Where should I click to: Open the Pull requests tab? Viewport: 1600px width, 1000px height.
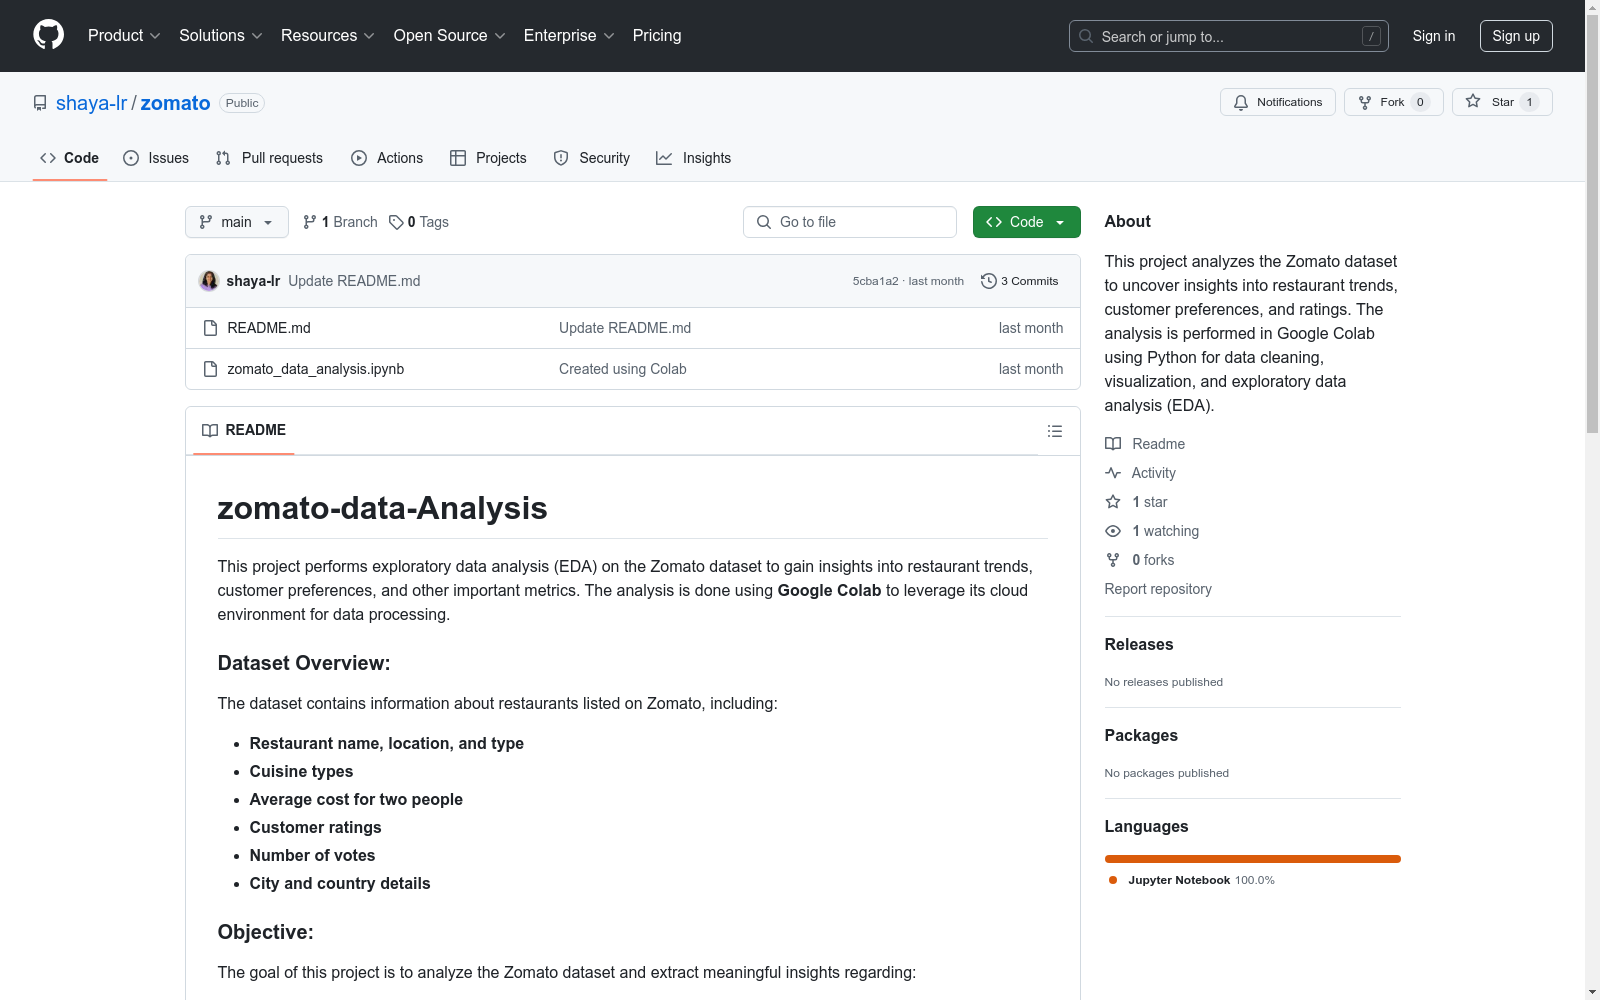pos(269,158)
